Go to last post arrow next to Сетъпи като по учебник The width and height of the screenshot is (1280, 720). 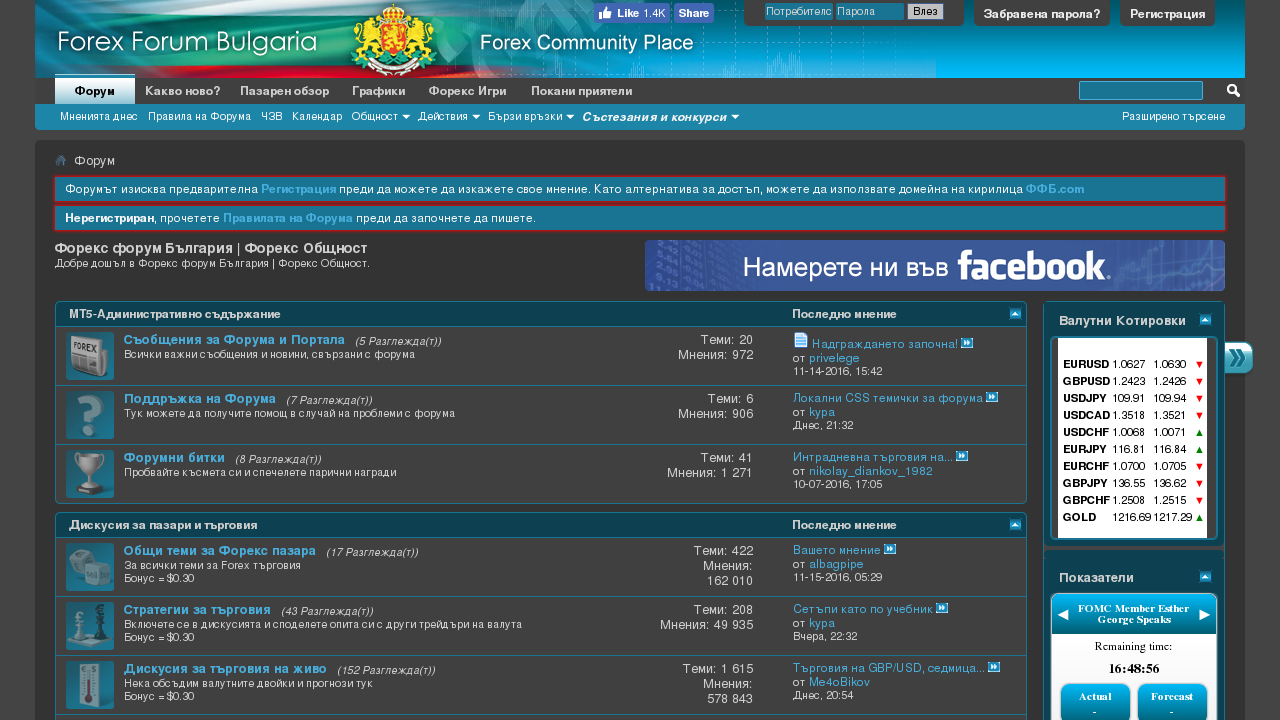(942, 608)
